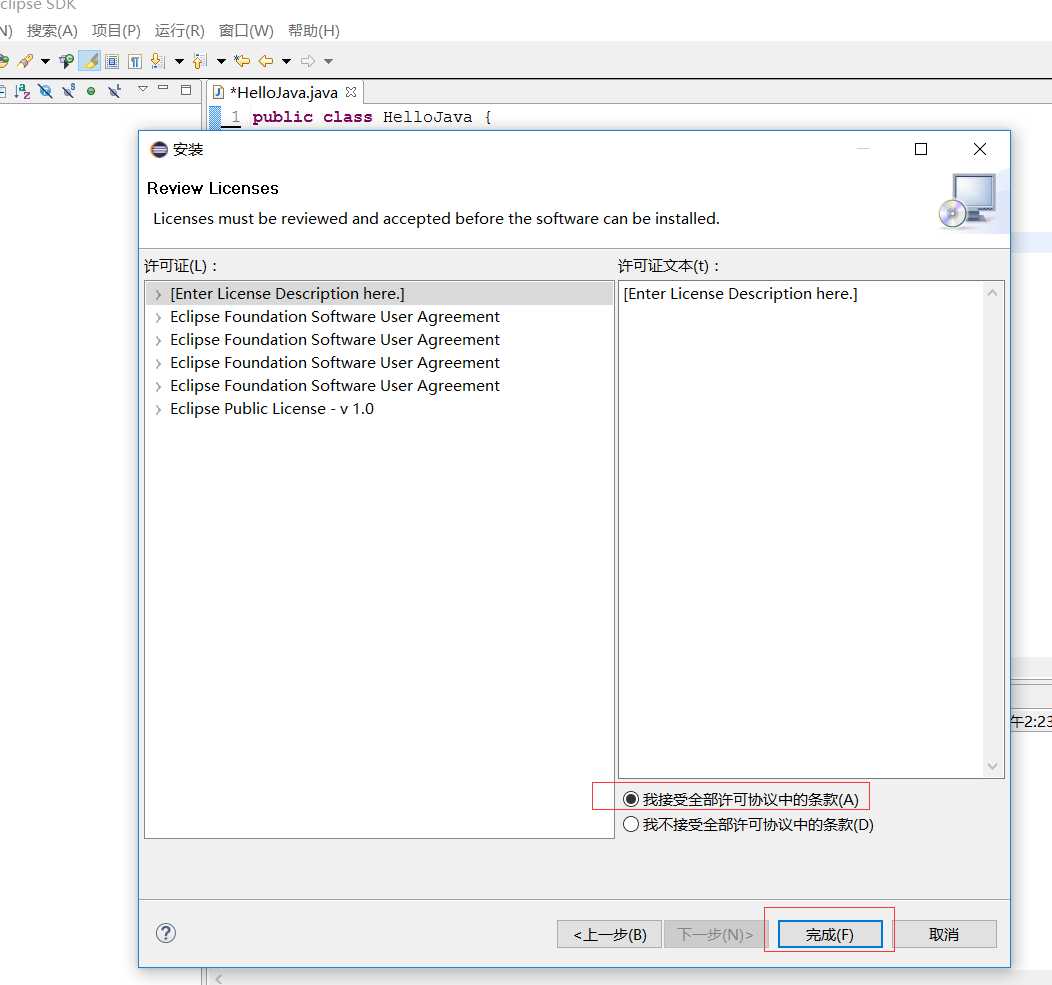
Task: Click the open task toolbar icon
Action: coord(66,62)
